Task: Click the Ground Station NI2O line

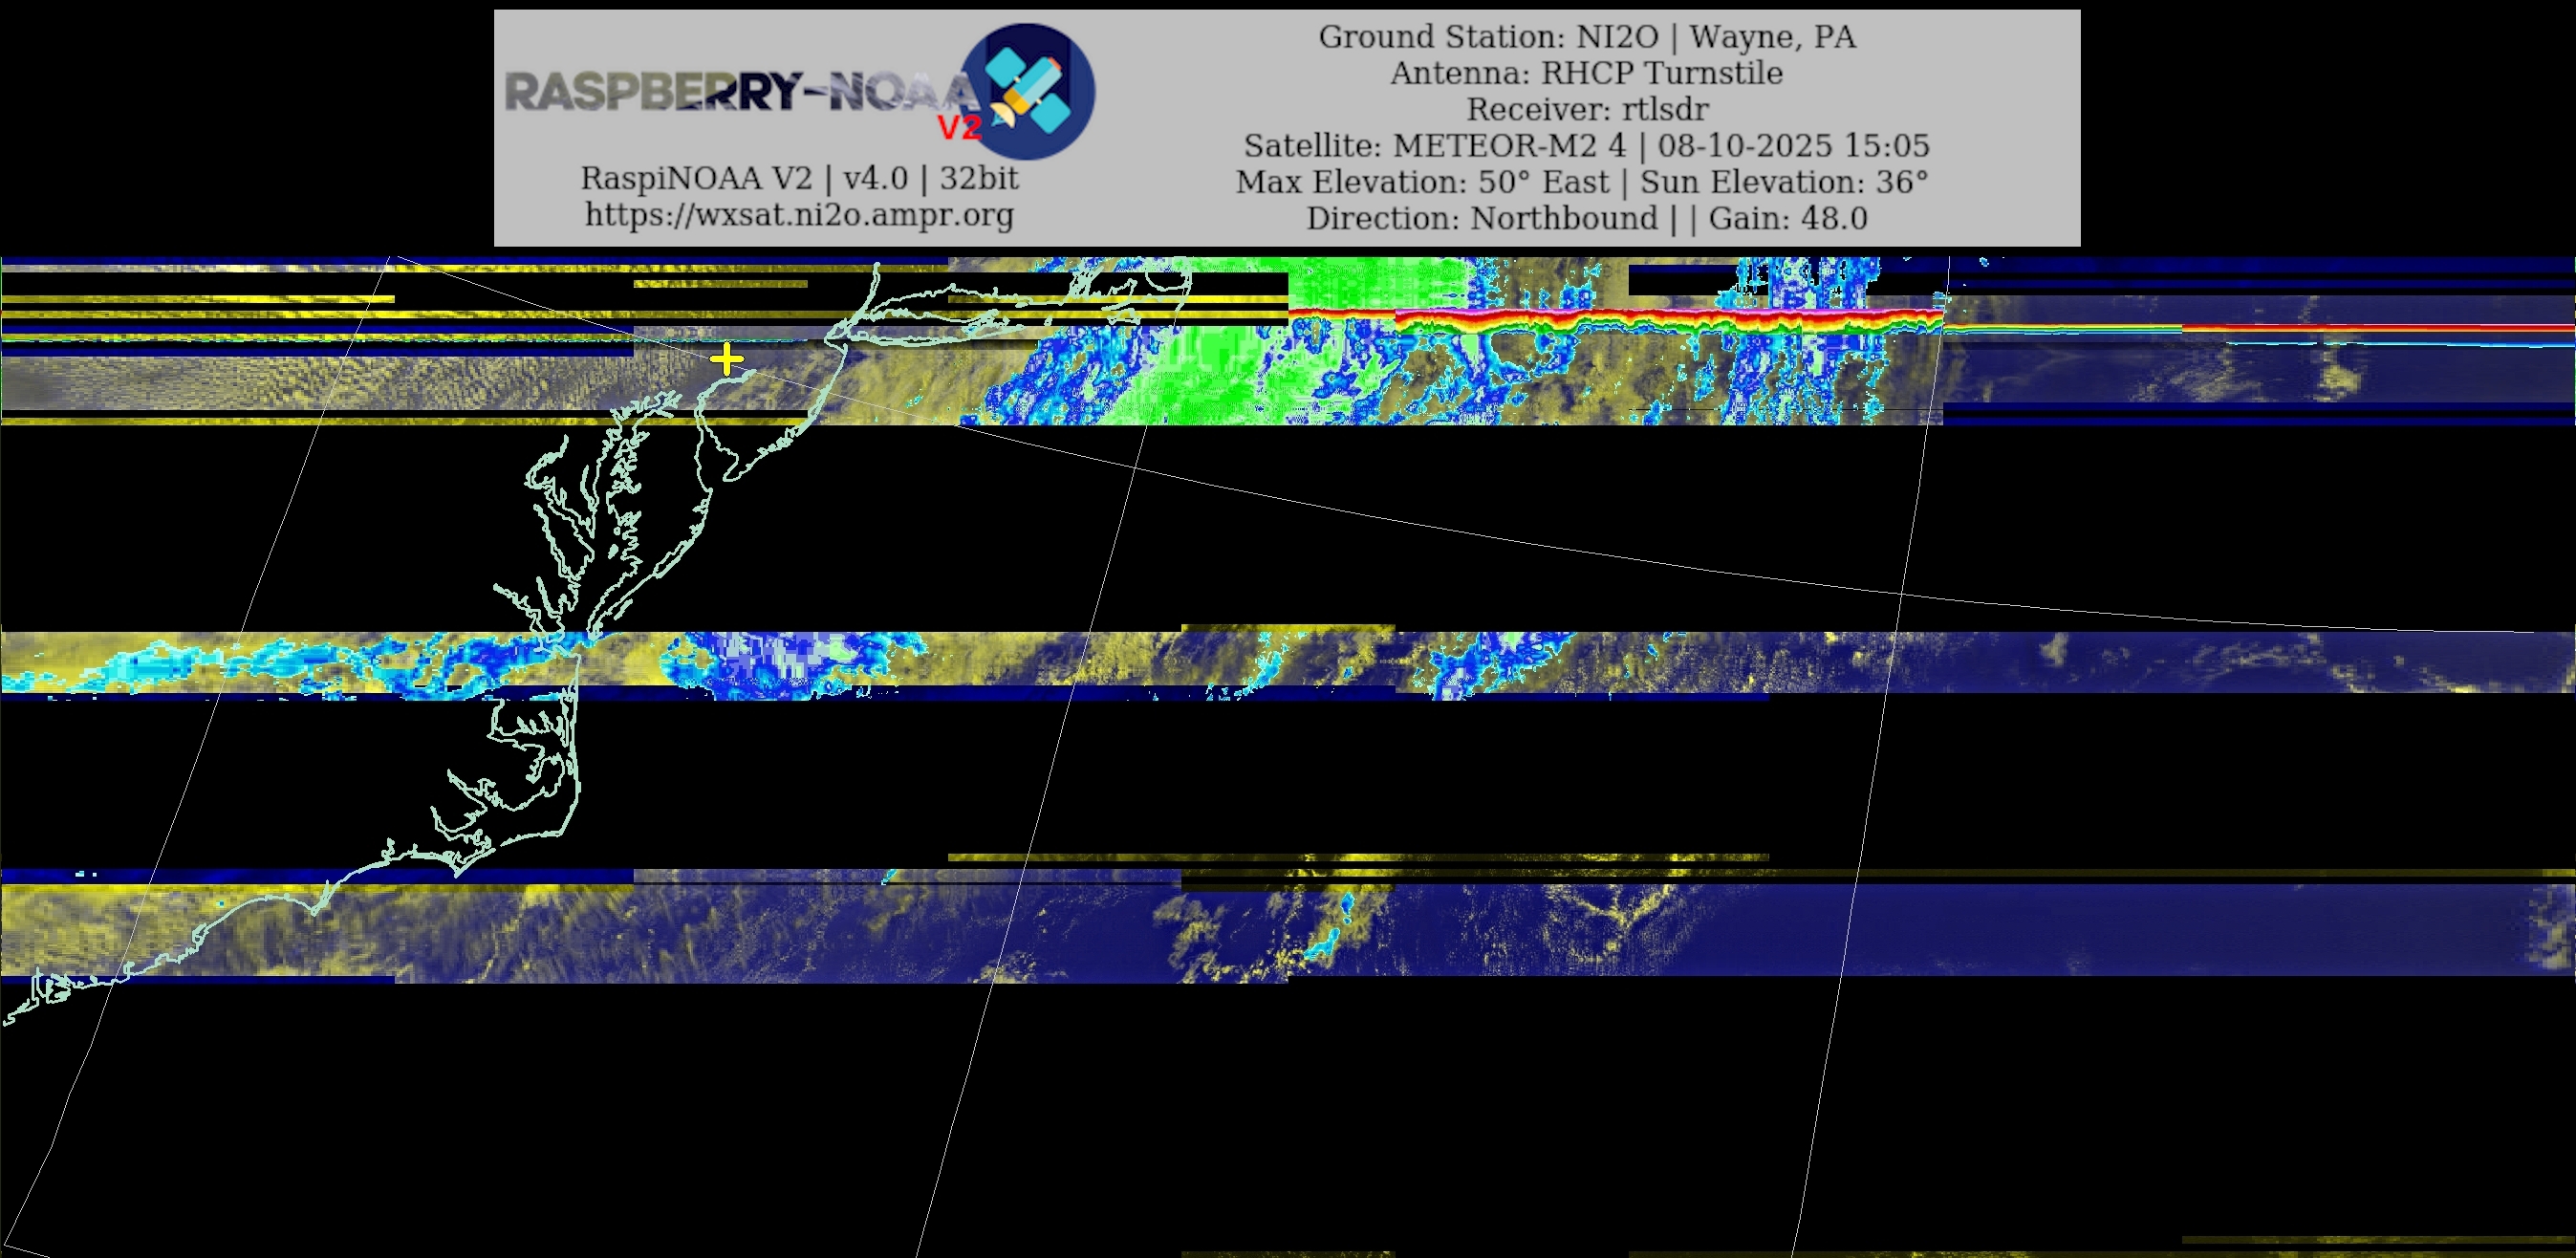Action: tap(1586, 37)
